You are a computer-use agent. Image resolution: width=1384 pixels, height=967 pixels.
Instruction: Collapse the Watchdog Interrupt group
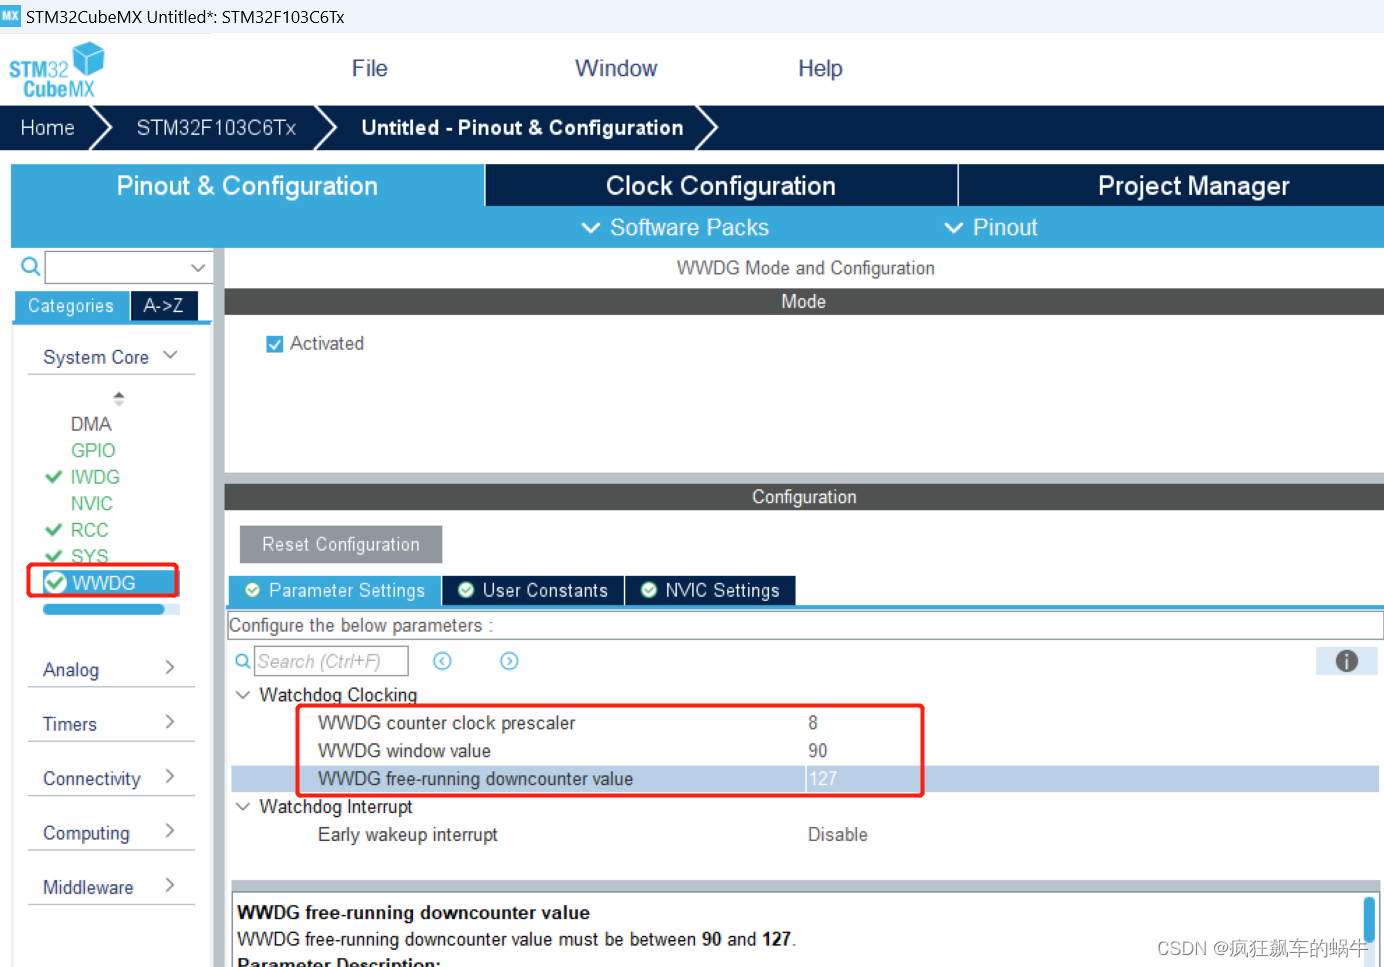pos(243,806)
